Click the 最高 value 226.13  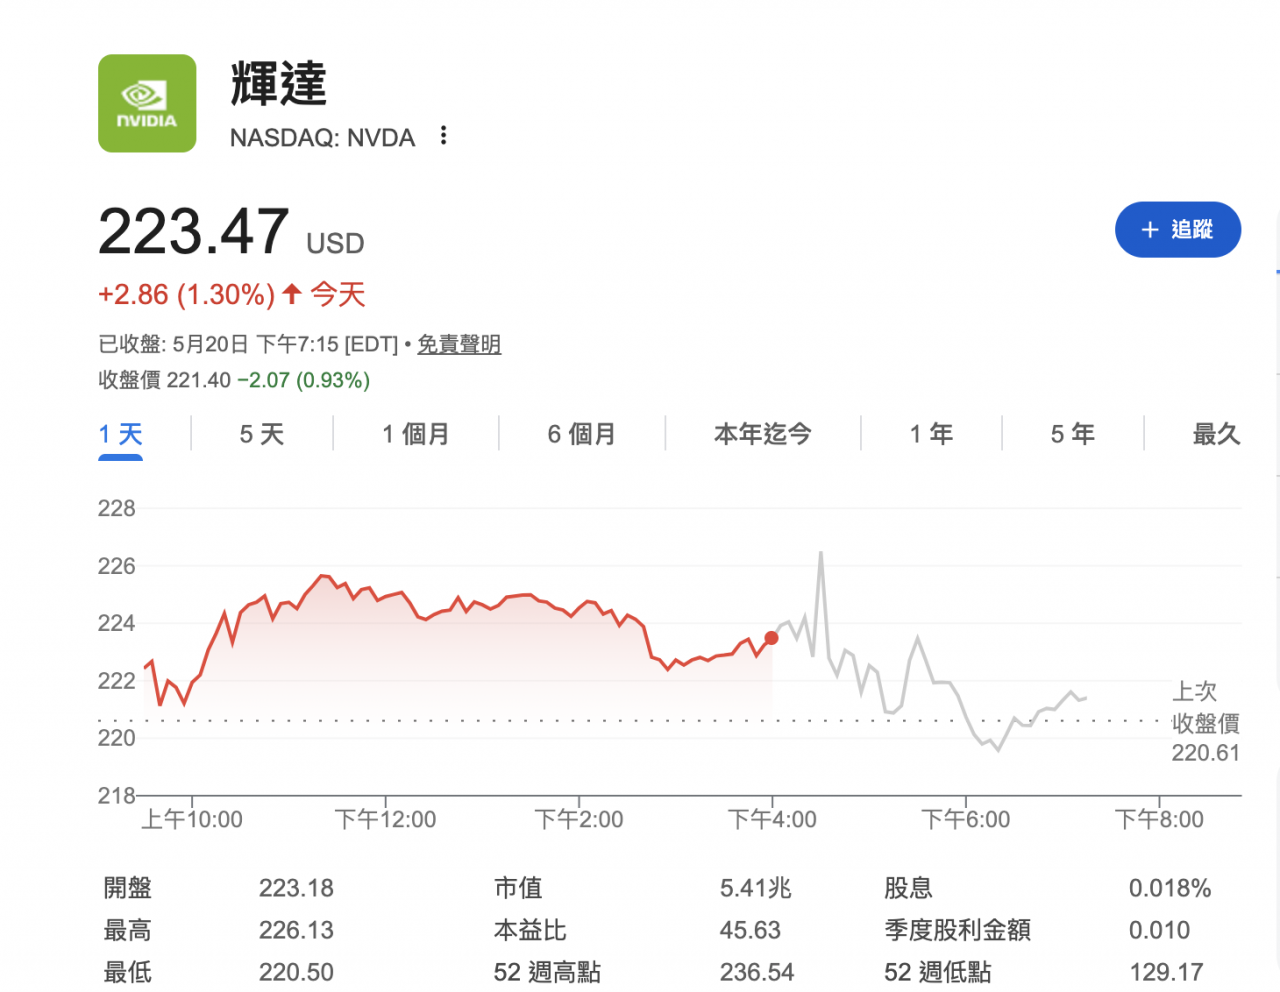pyautogui.click(x=296, y=930)
